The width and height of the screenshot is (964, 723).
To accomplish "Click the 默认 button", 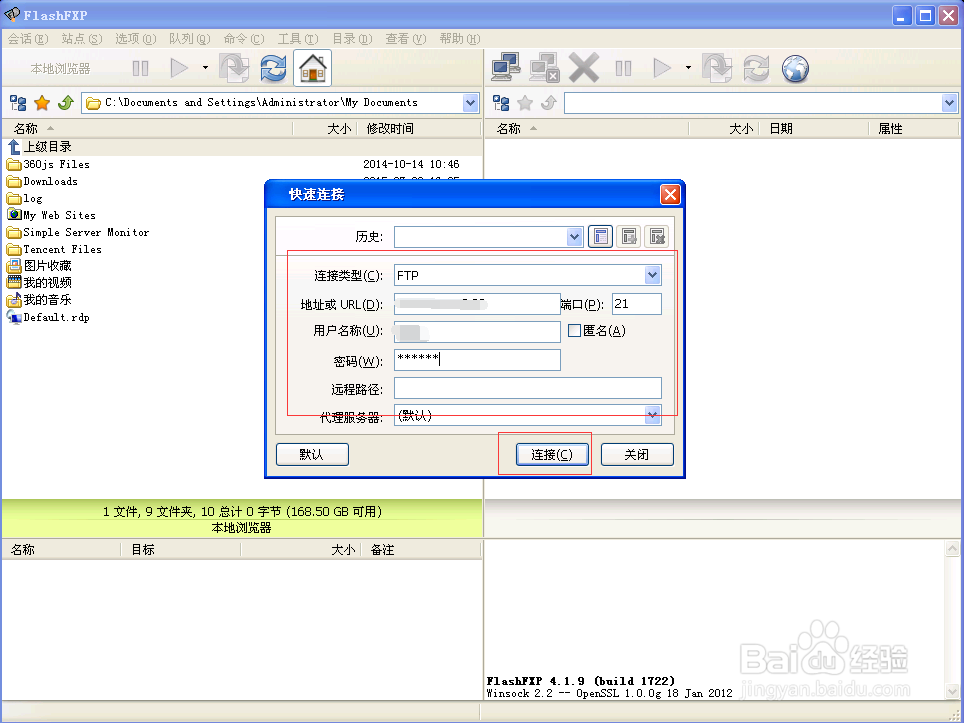I will [312, 454].
